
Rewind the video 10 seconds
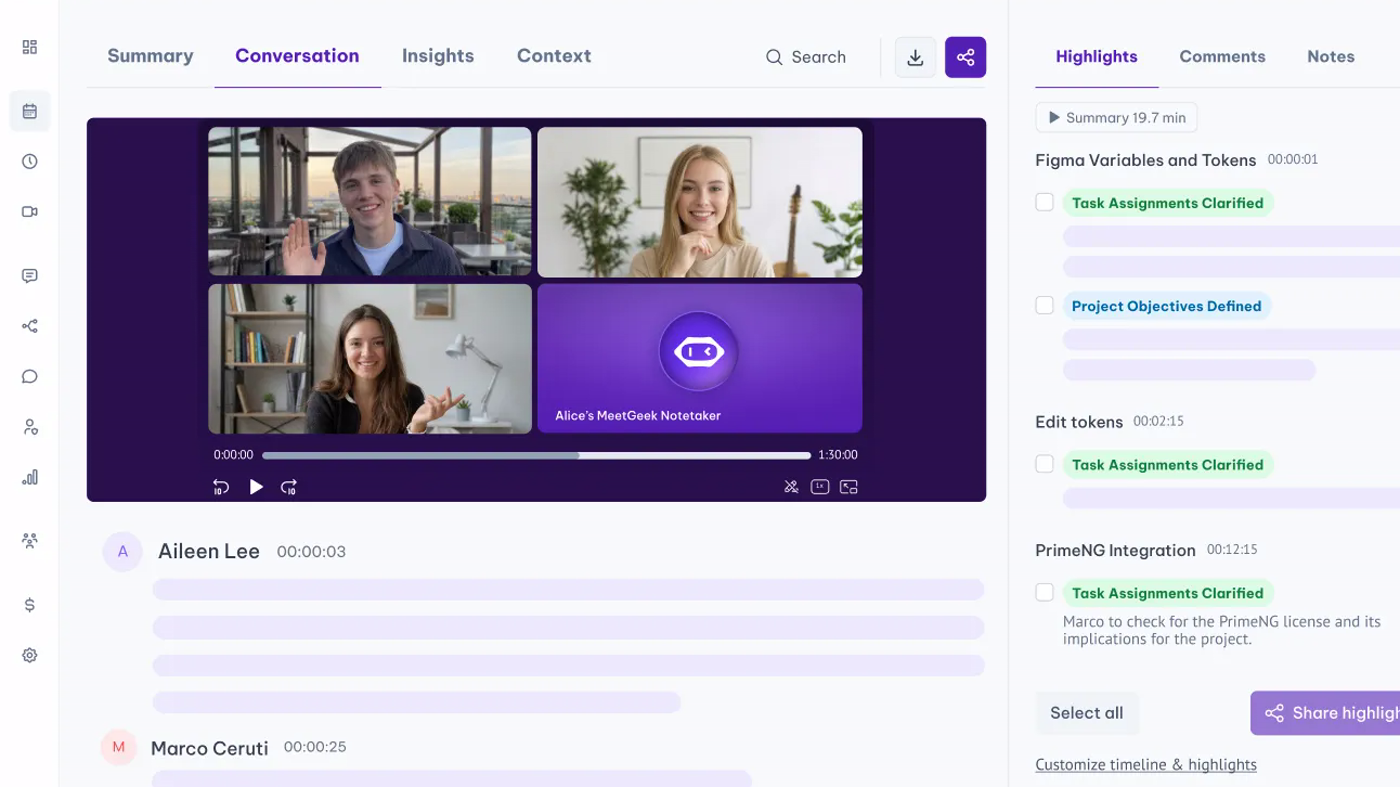221,487
